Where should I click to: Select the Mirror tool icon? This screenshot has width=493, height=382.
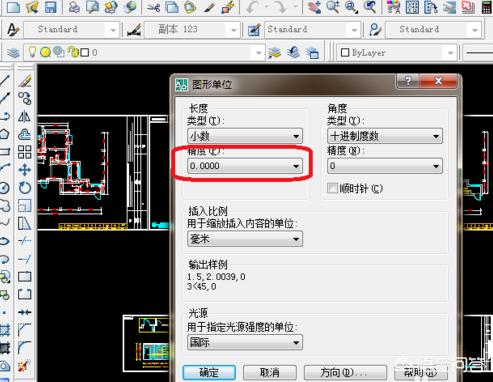click(24, 116)
